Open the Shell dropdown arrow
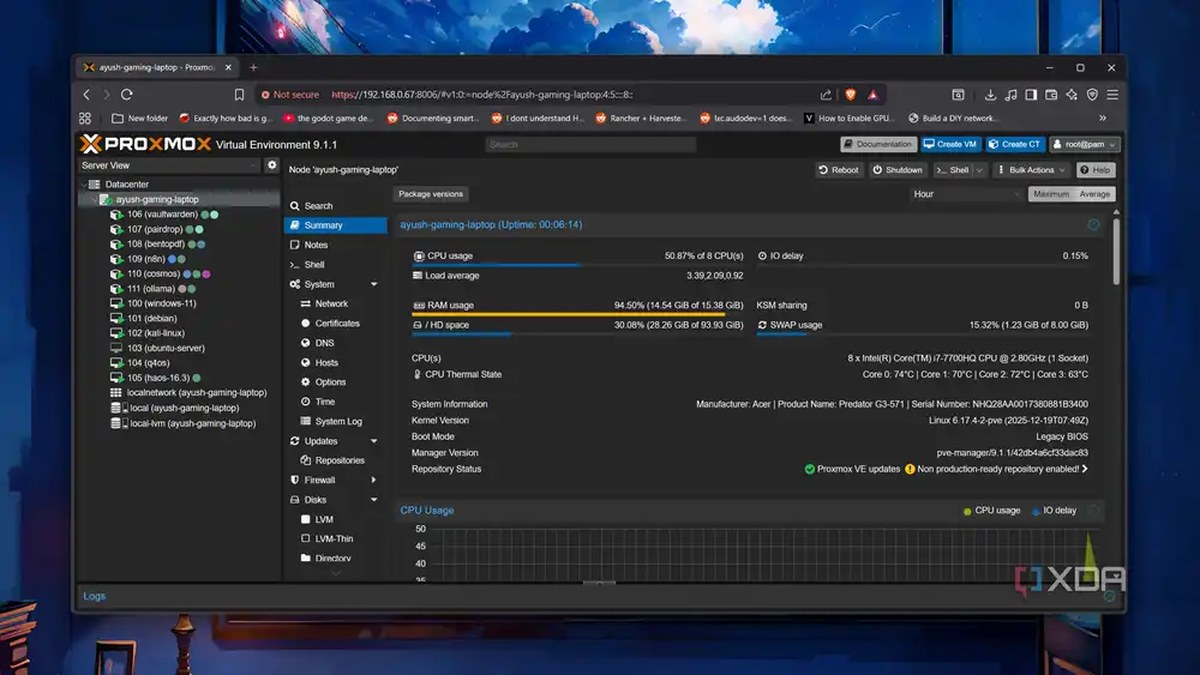This screenshot has width=1200, height=675. click(x=980, y=170)
